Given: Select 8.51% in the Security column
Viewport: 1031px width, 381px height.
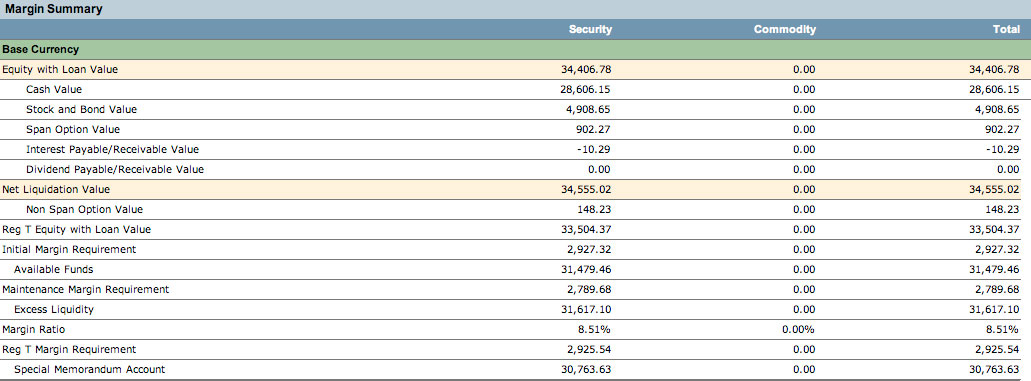Looking at the screenshot, I should click(x=595, y=330).
